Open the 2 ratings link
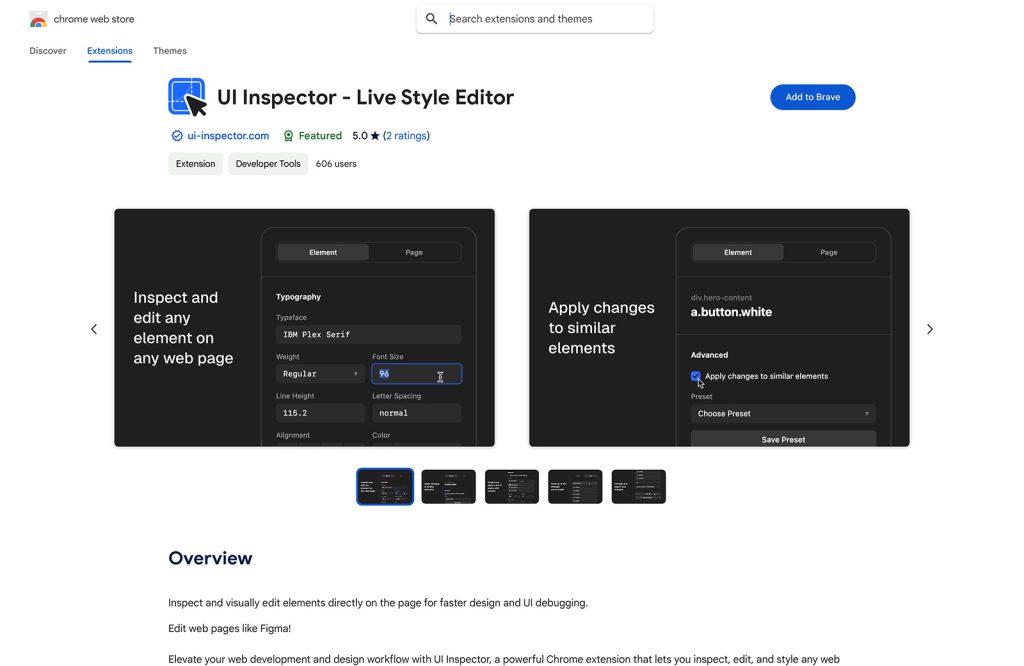 tap(406, 136)
